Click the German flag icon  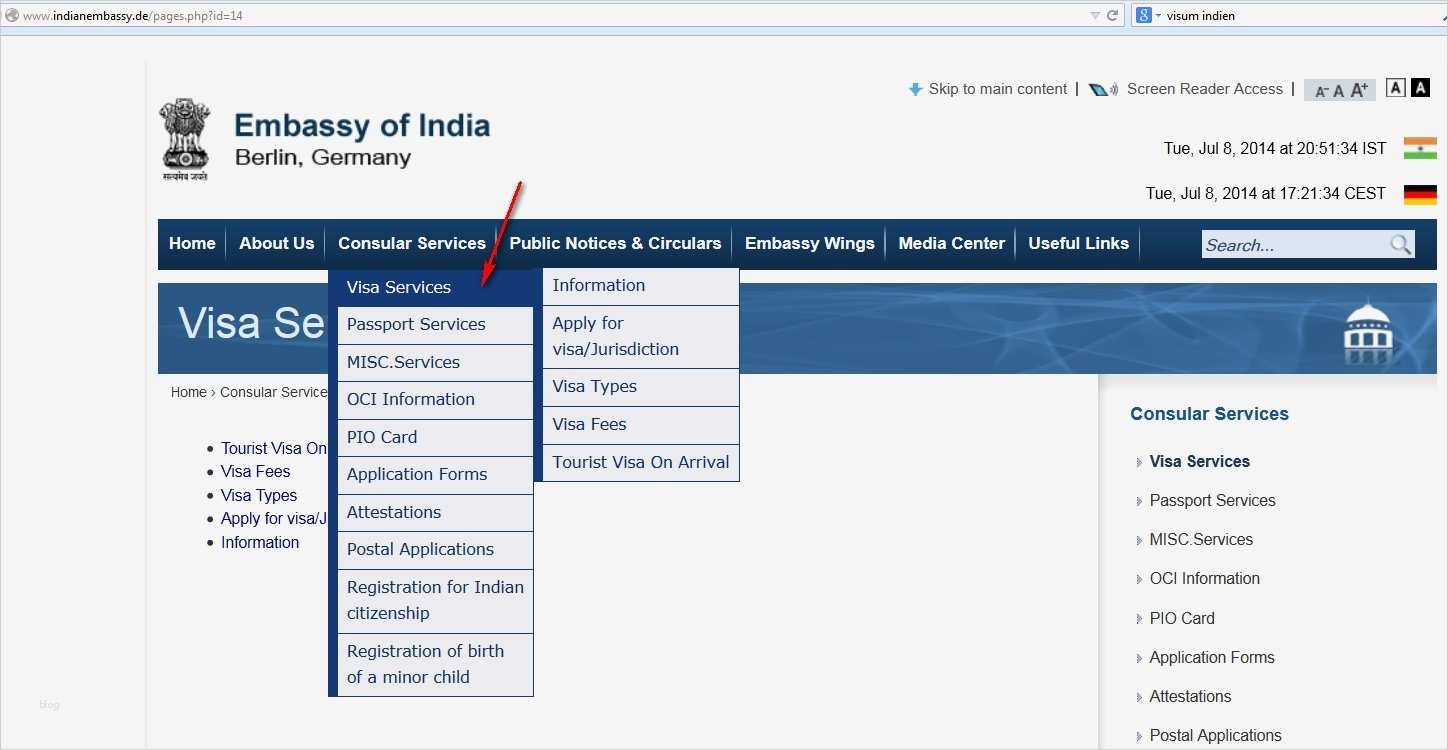coord(1420,194)
